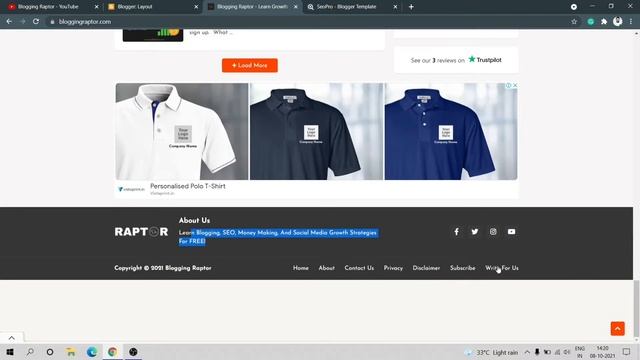Open the taskbar clock and date

(x=602, y=352)
